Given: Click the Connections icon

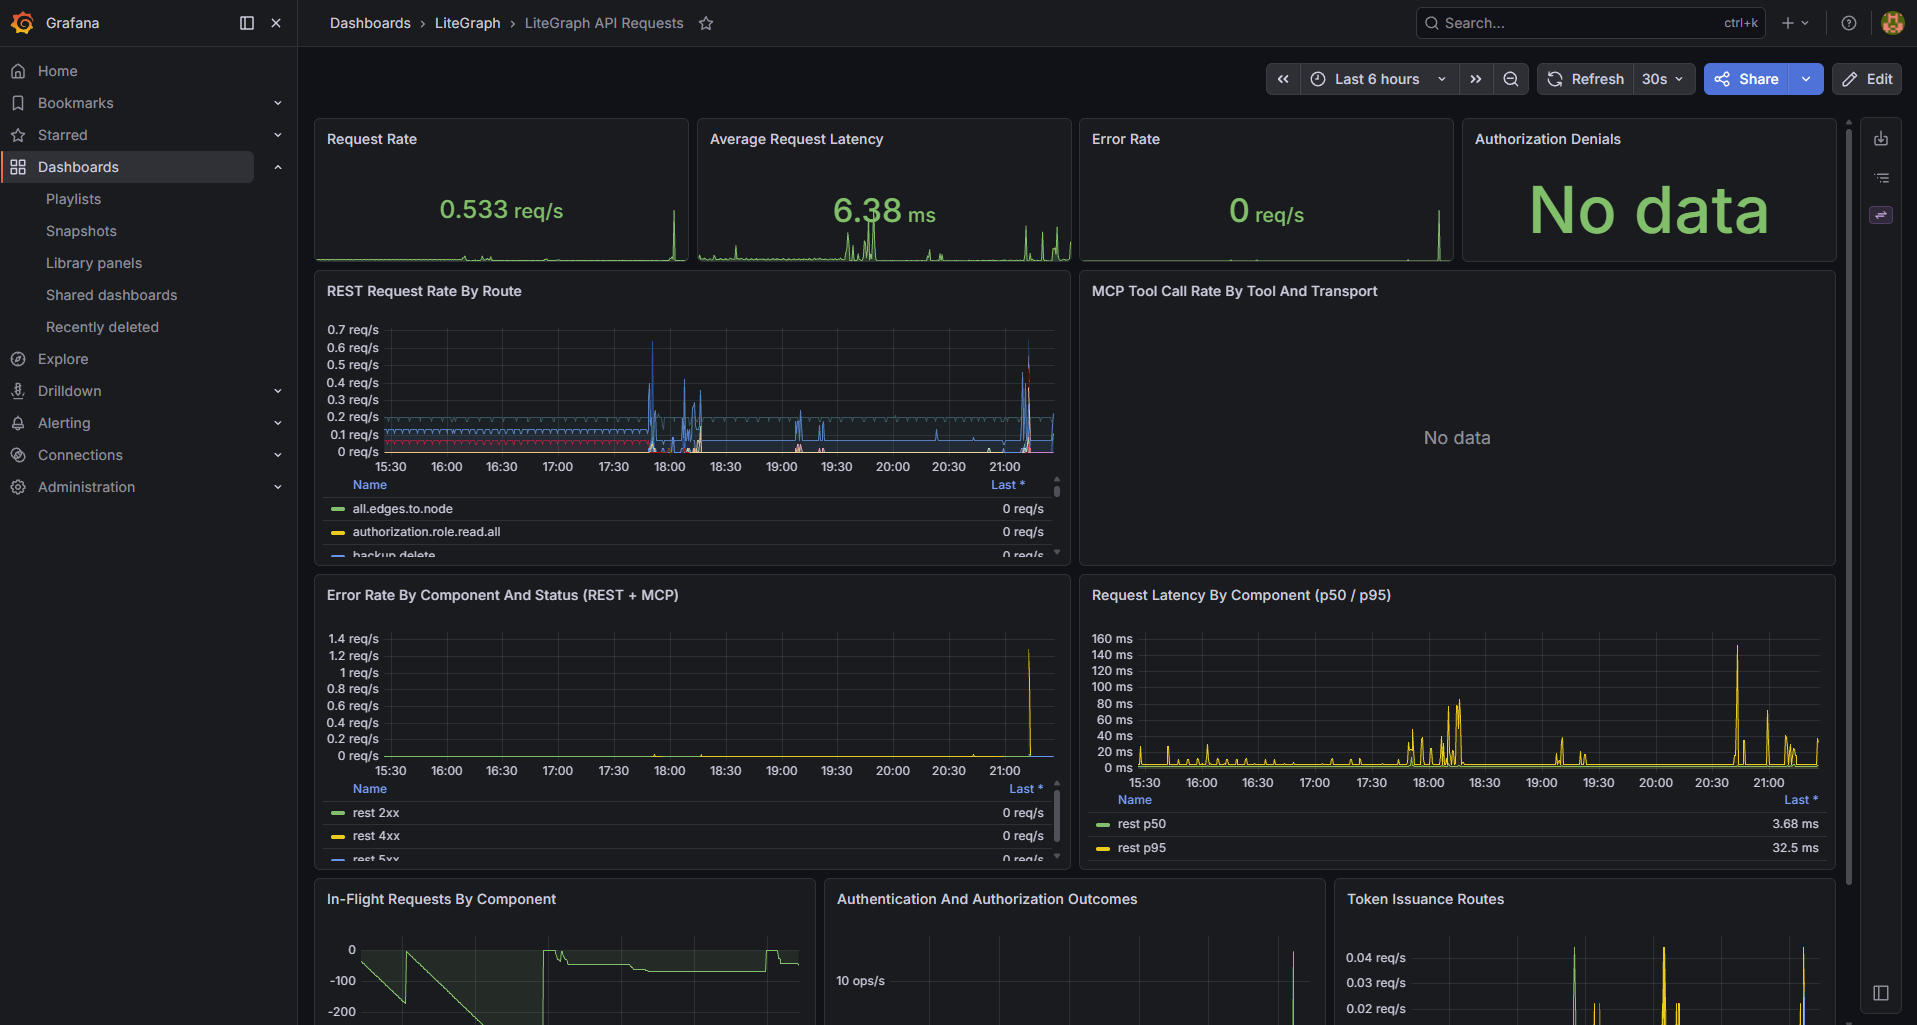Looking at the screenshot, I should (18, 455).
